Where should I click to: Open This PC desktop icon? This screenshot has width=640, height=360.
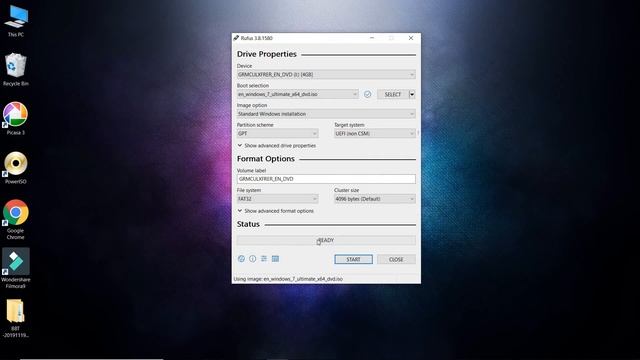(x=16, y=21)
